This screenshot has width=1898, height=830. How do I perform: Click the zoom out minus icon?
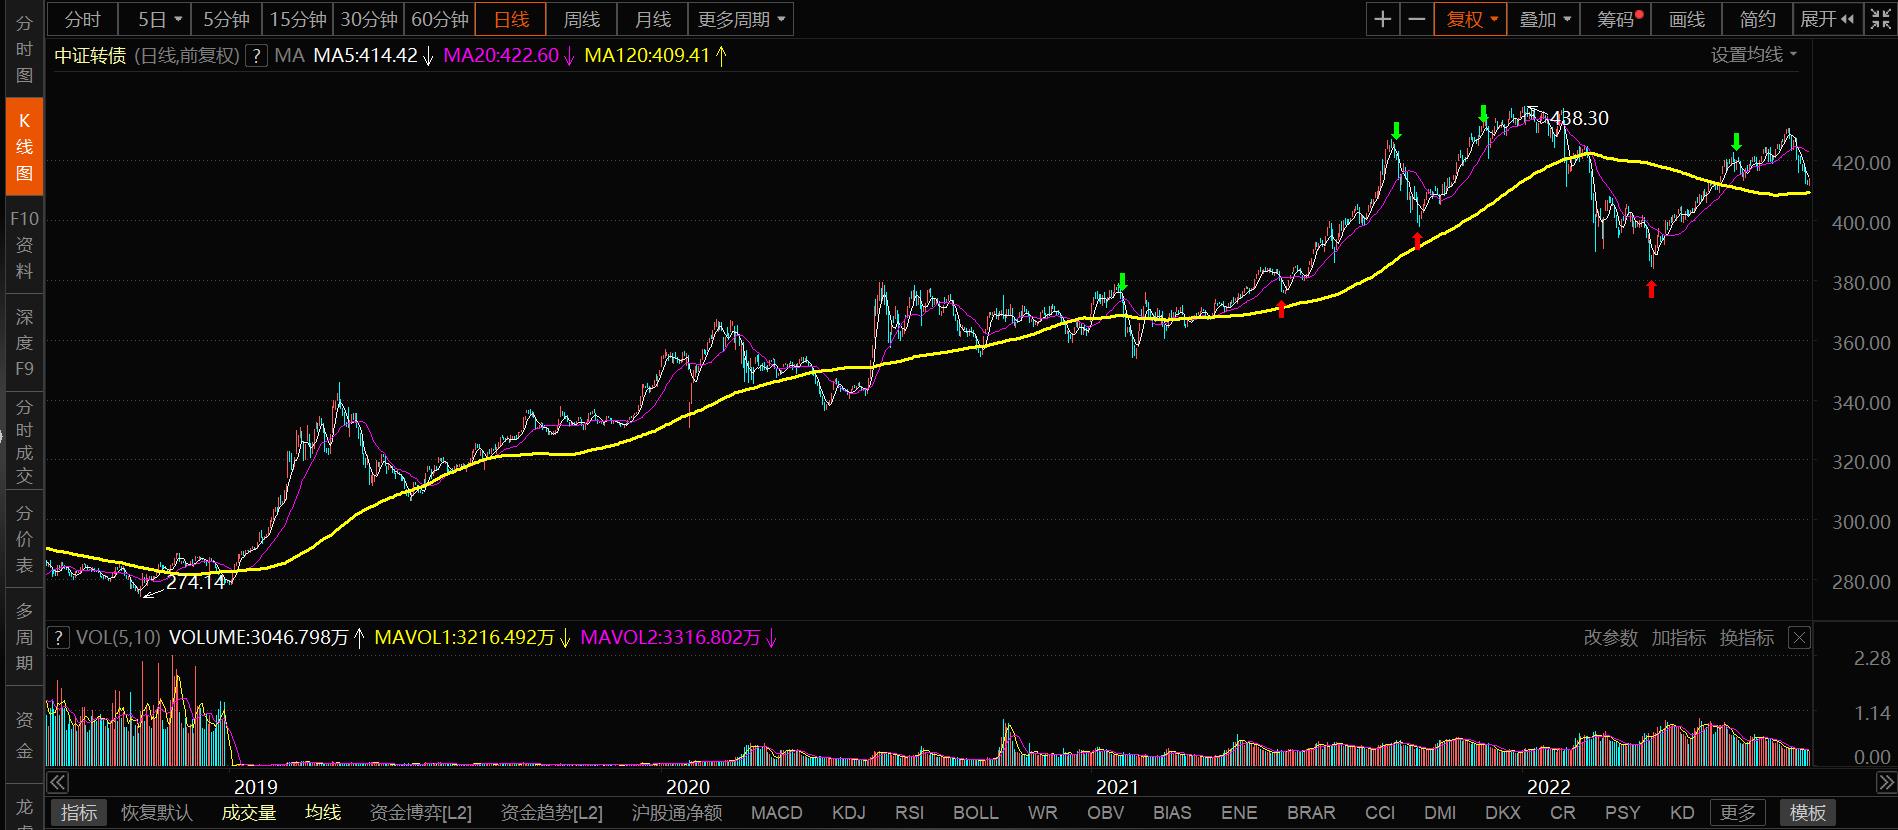coord(1417,19)
